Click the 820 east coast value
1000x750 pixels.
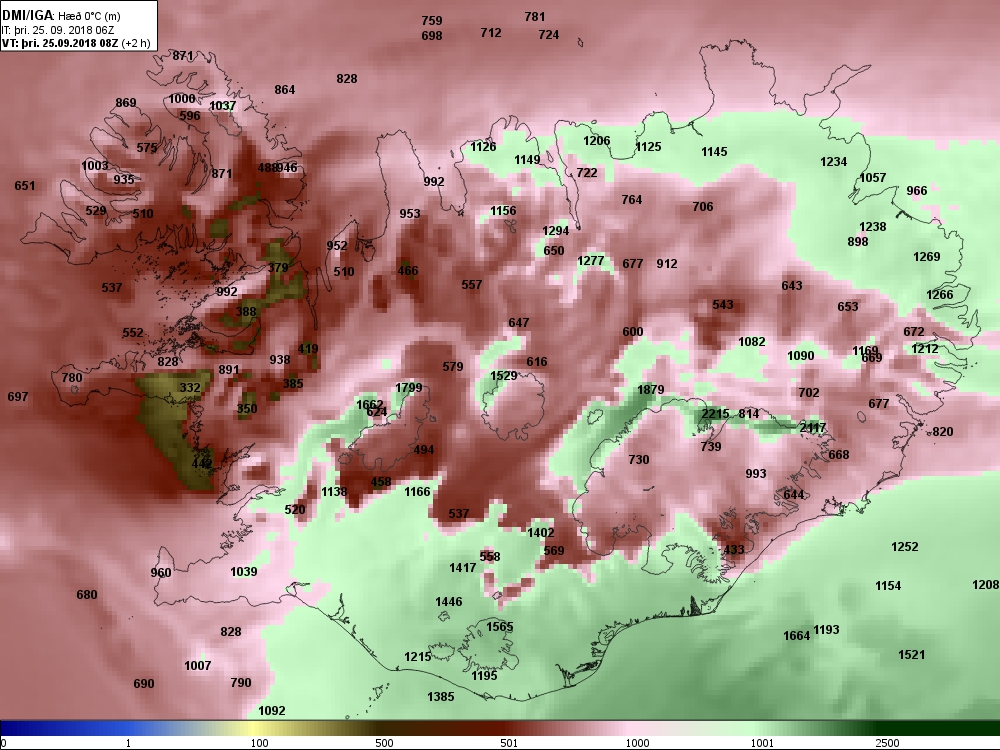pyautogui.click(x=943, y=432)
